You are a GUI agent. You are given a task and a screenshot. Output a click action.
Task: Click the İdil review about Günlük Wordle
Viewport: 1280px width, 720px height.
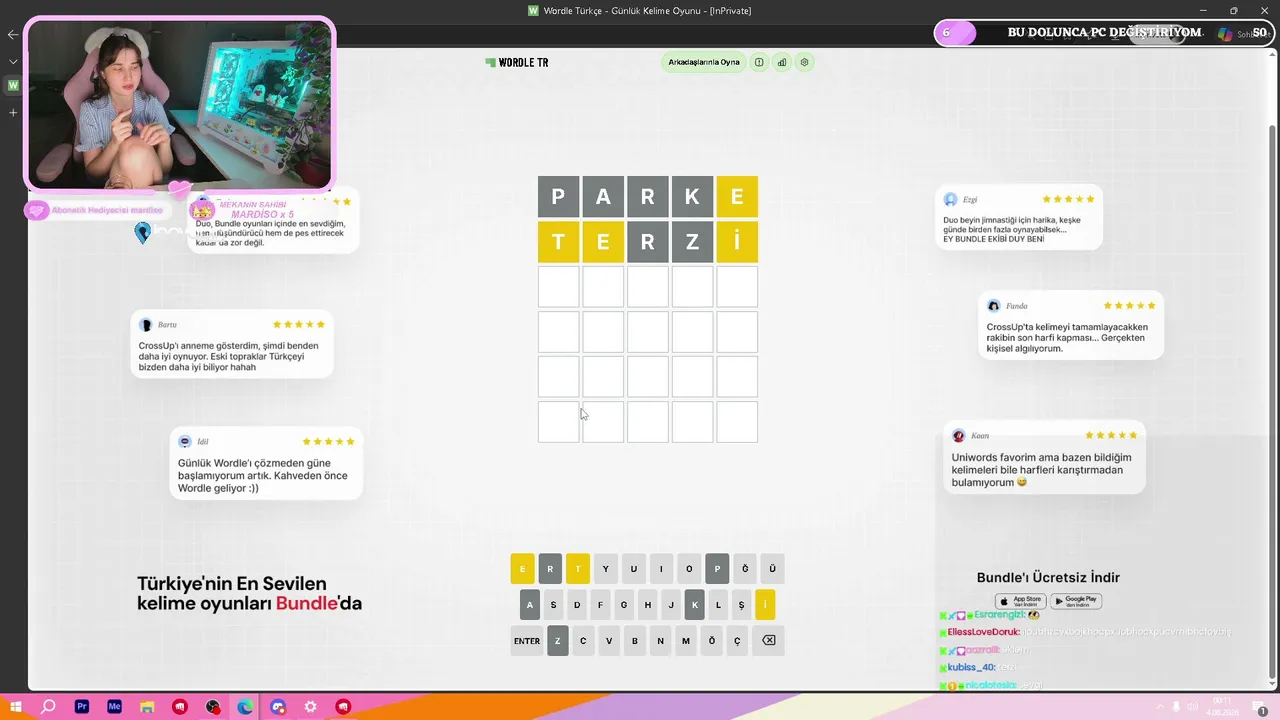click(266, 463)
